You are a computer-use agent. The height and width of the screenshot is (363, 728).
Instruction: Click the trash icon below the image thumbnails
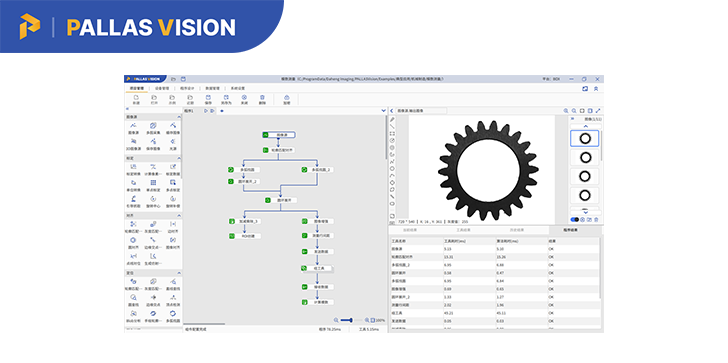pyautogui.click(x=597, y=220)
